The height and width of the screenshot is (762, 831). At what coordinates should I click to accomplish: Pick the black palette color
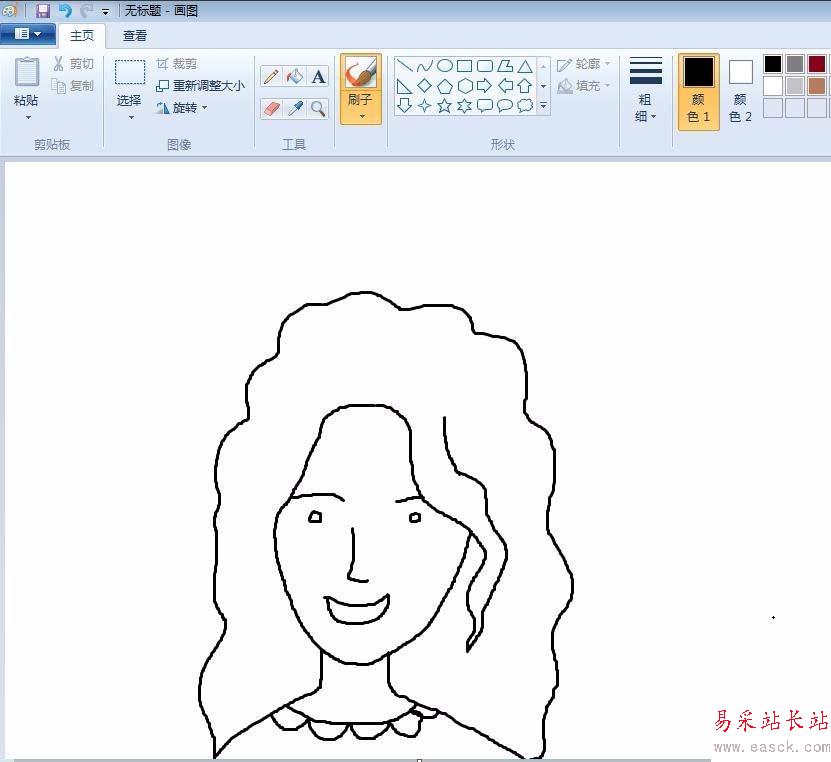click(773, 64)
